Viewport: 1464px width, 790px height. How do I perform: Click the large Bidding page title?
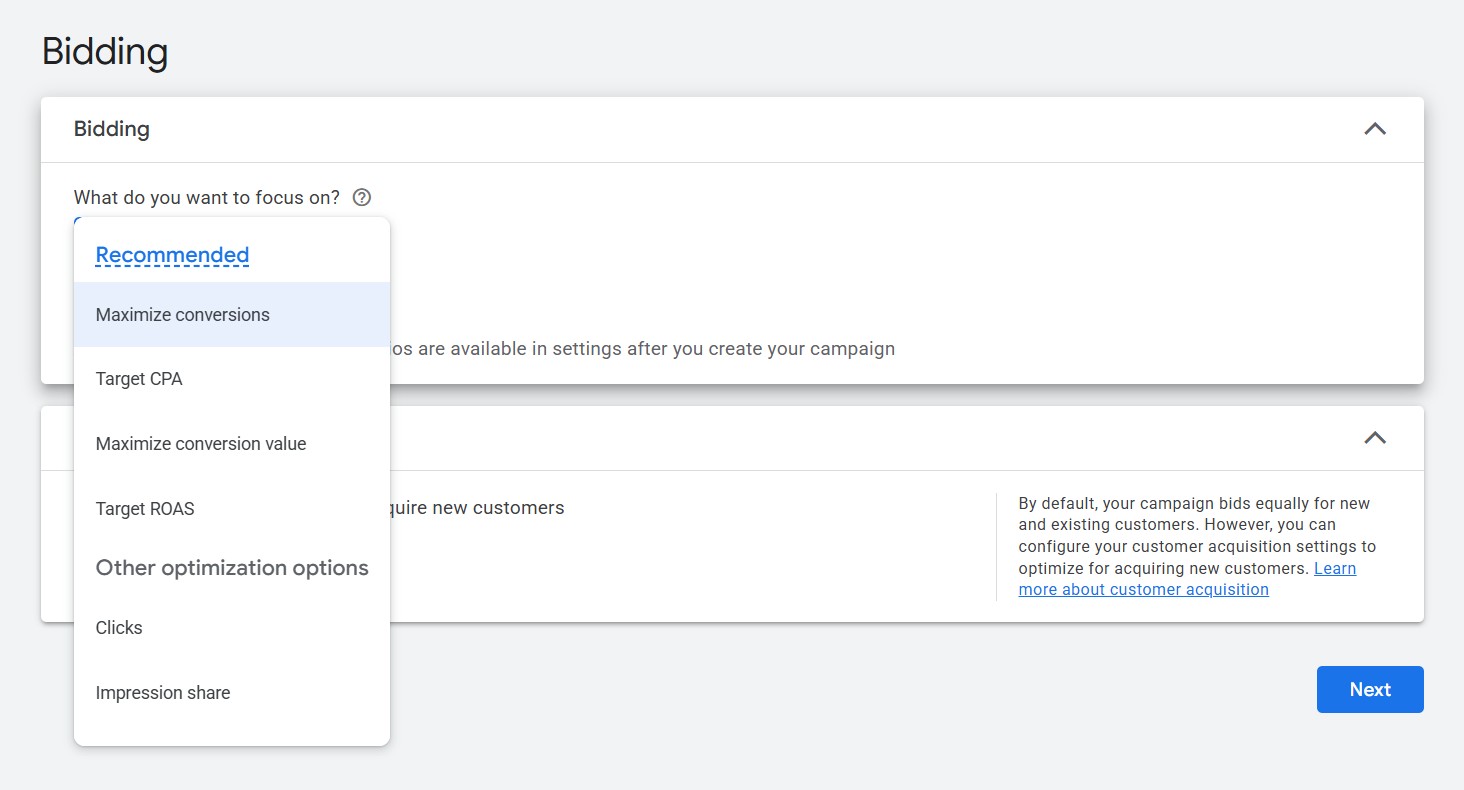click(105, 51)
